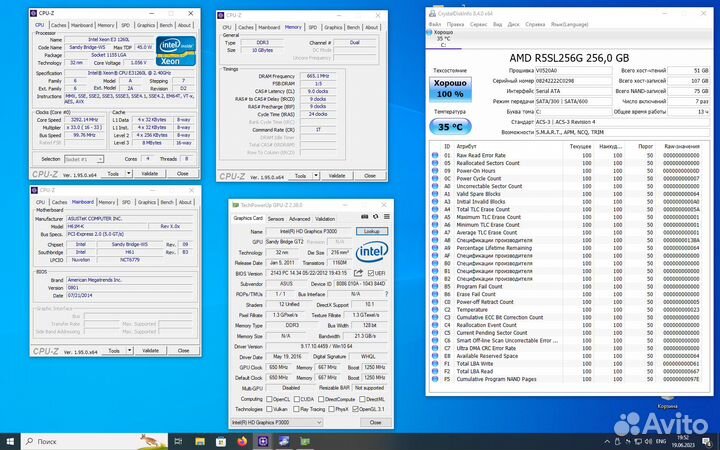The width and height of the screenshot is (720, 450).
Task: Click Validate in the CPU-Z Memory window
Action: pos(337,175)
